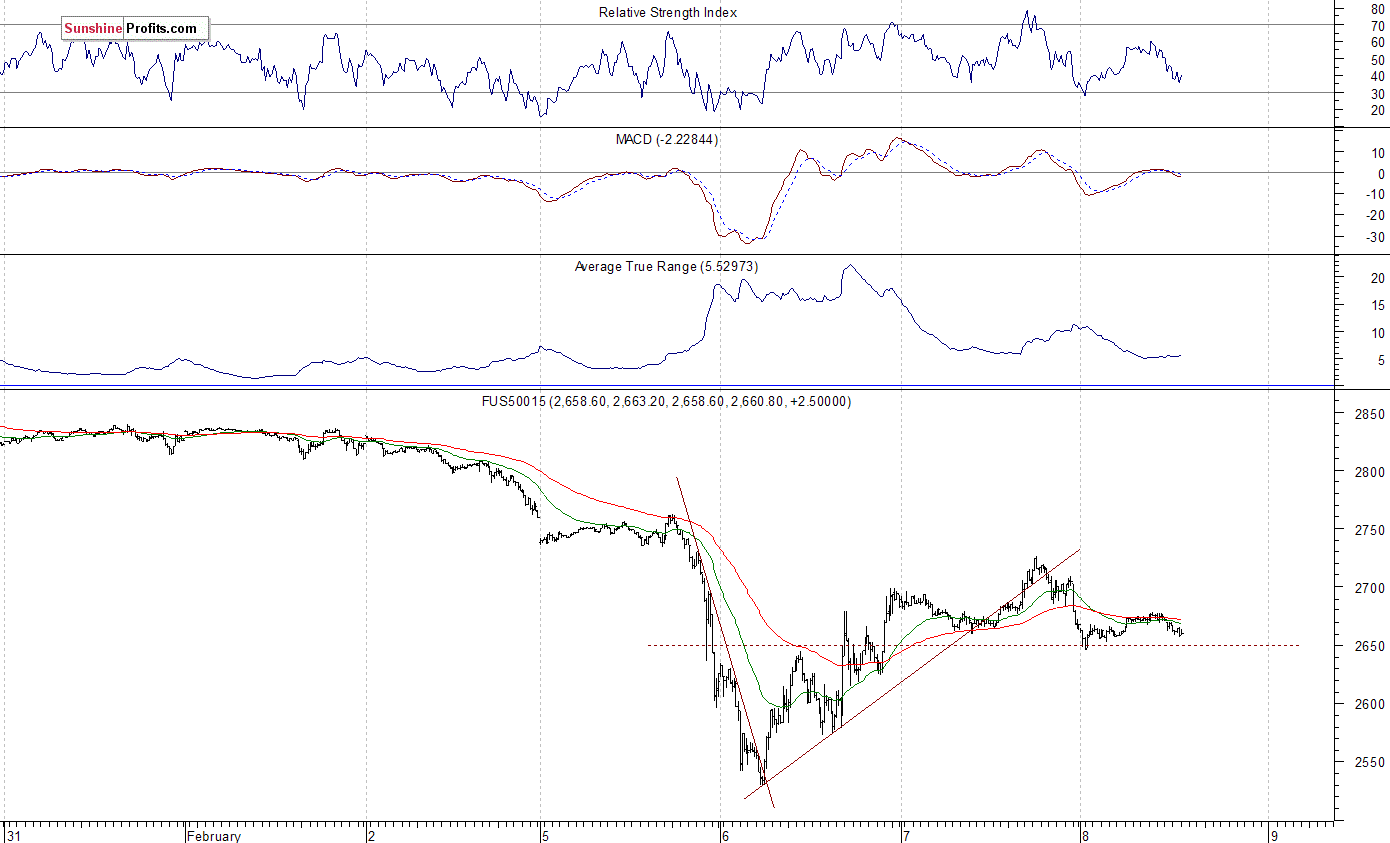
Task: Select the FUS50015 price chart title
Action: pyautogui.click(x=666, y=401)
